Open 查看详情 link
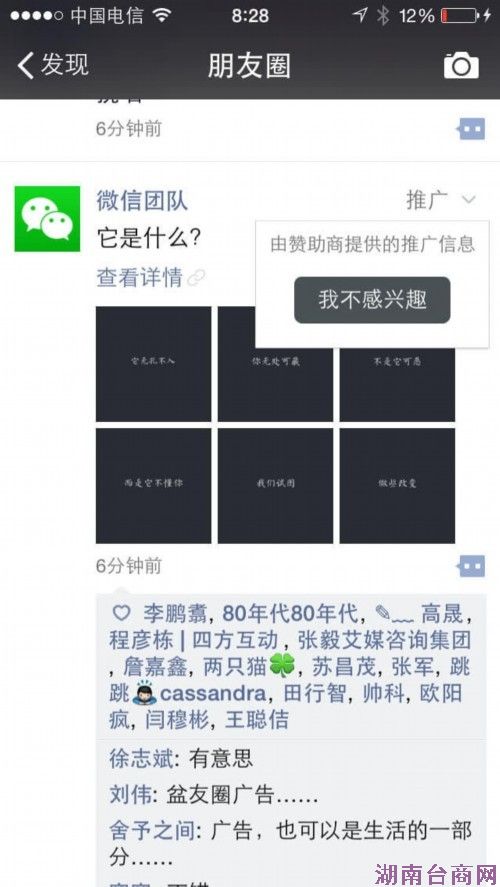 [140, 278]
